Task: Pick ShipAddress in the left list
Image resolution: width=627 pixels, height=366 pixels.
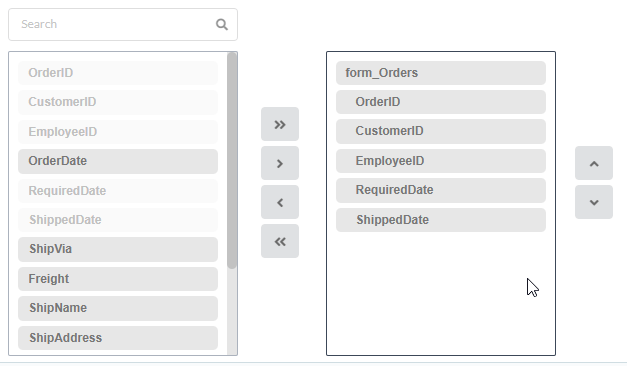Action: (118, 338)
